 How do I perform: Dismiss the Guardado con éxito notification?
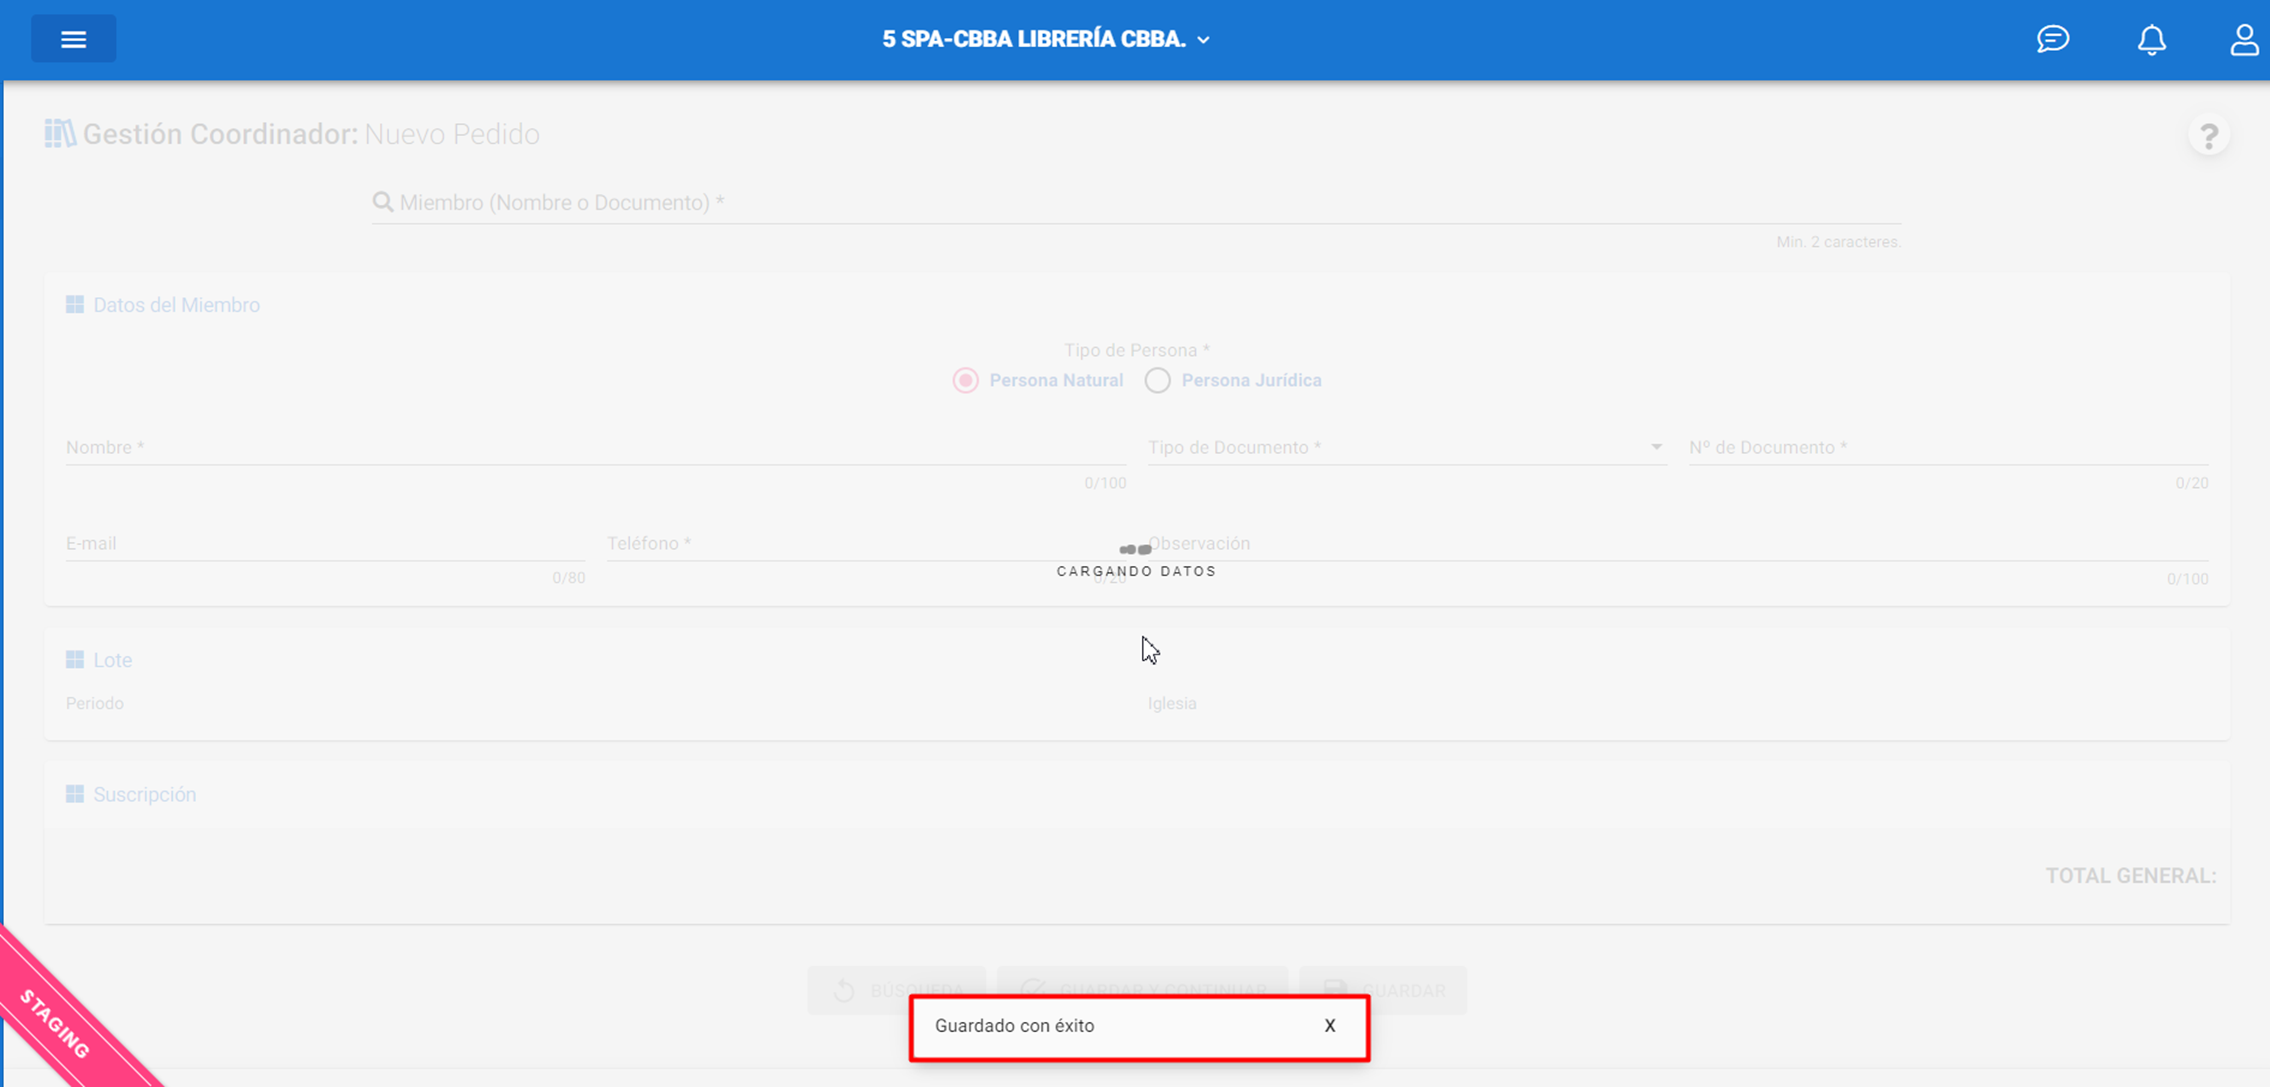(x=1330, y=1025)
